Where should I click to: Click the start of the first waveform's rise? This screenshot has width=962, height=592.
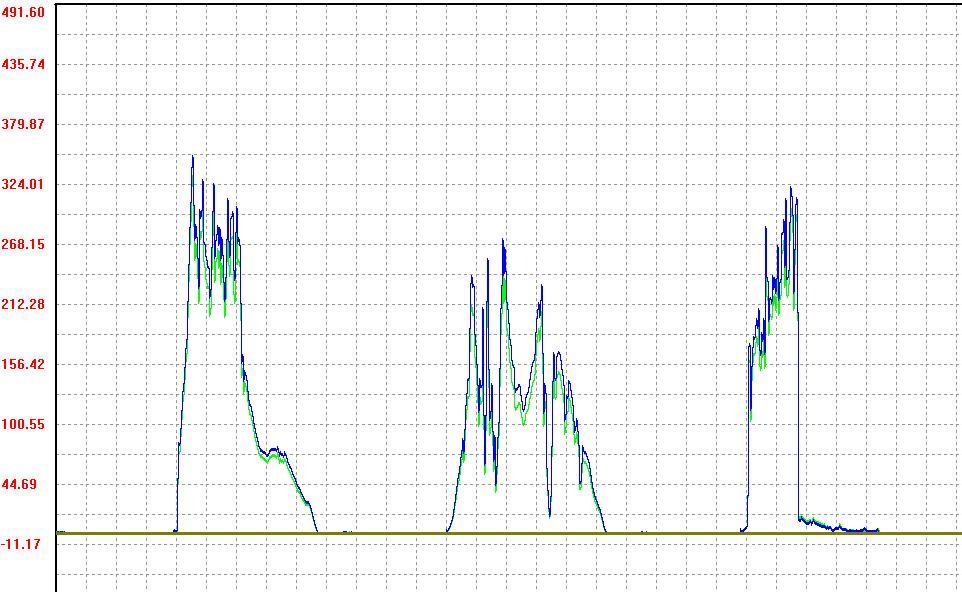176,530
